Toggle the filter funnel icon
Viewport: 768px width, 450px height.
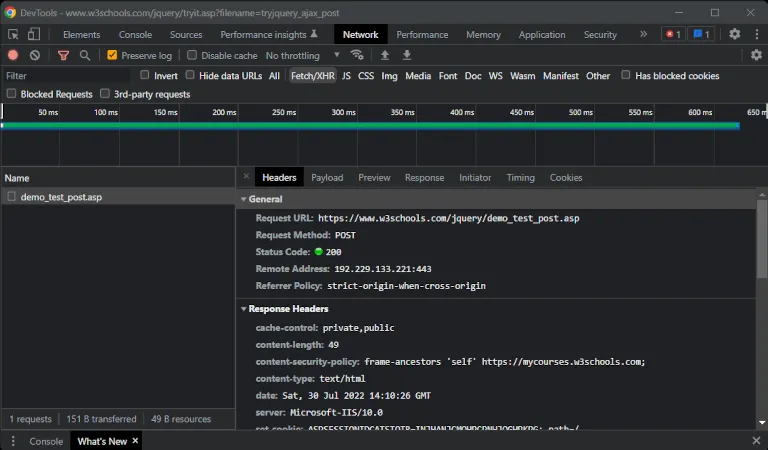(63, 55)
